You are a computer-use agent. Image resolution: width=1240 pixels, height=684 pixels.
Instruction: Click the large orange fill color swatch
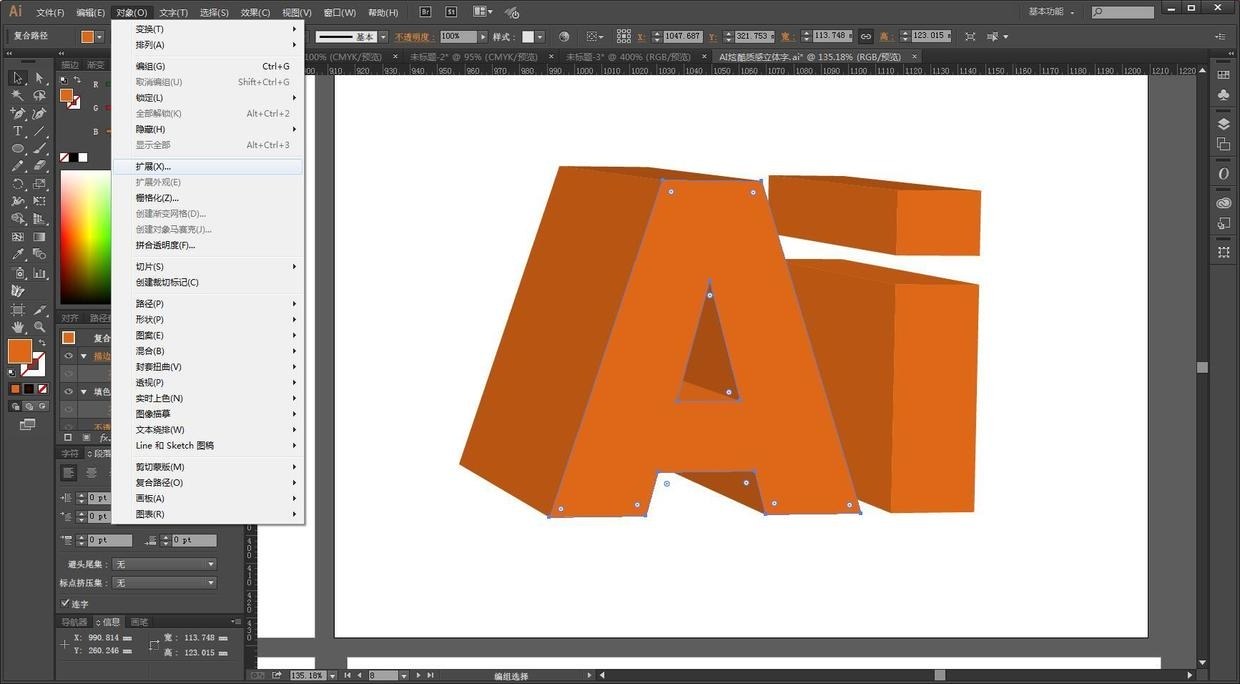tap(18, 350)
